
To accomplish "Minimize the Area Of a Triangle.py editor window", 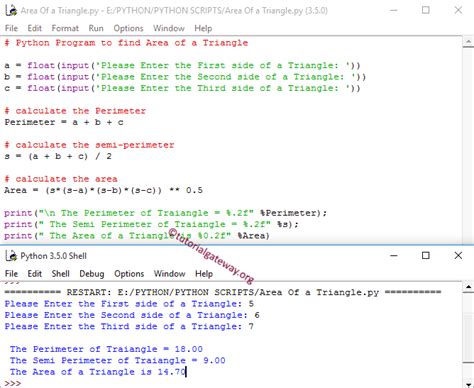I will coord(394,10).
